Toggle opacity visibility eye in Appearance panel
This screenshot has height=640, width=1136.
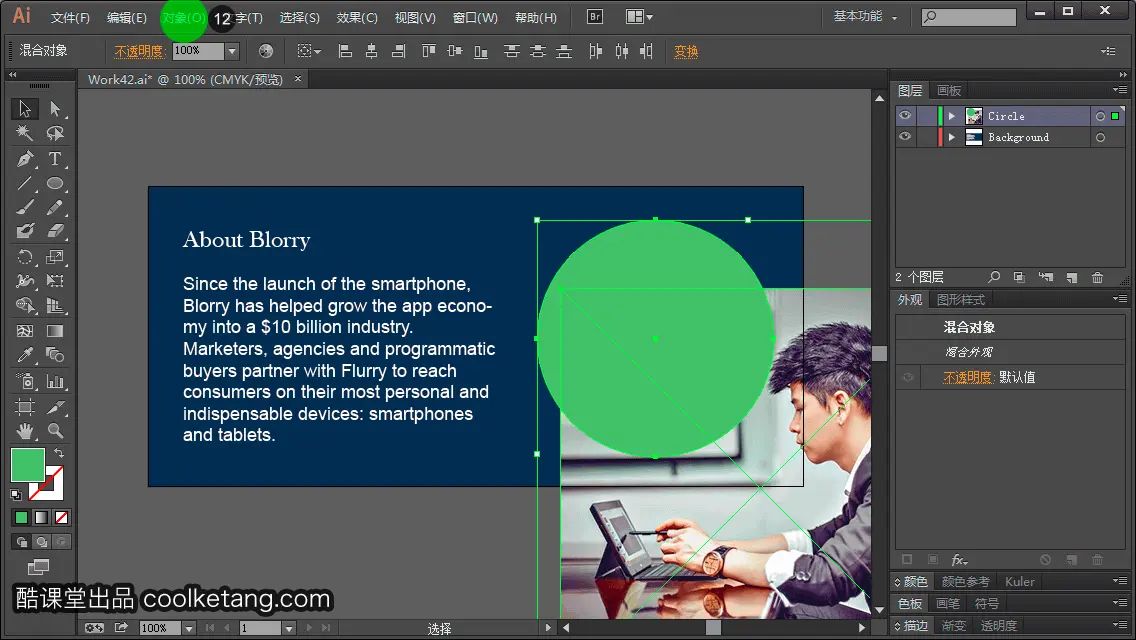908,377
